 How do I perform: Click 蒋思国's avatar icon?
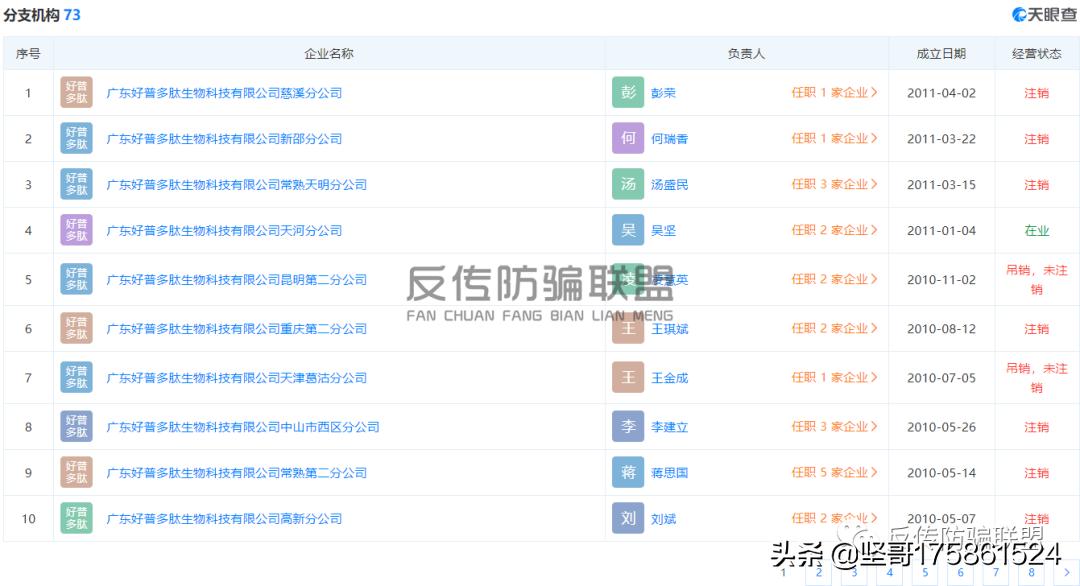627,472
